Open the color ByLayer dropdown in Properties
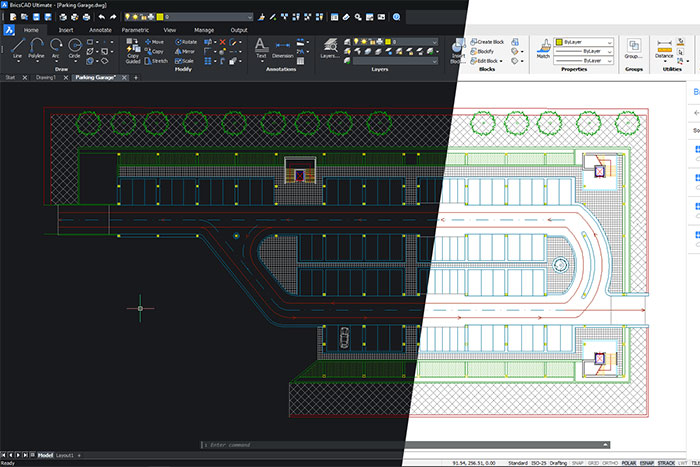The image size is (700, 467). 609,42
